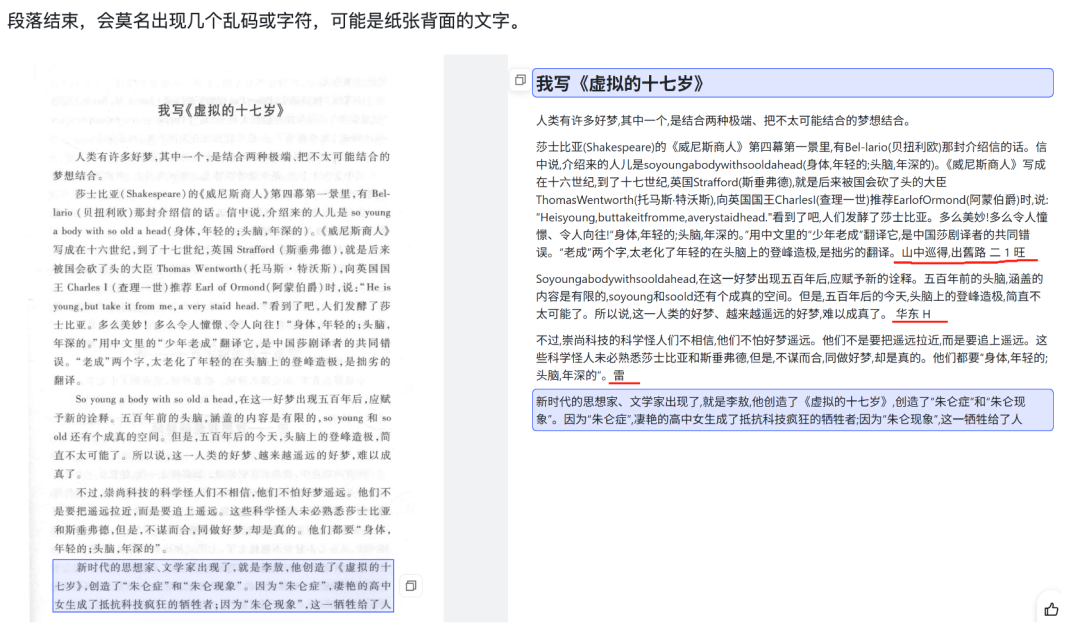Viewport: 1080px width, 639px height.
Task: Click the OCR paragraph starting 人类有许多好梦
Action: tap(723, 121)
